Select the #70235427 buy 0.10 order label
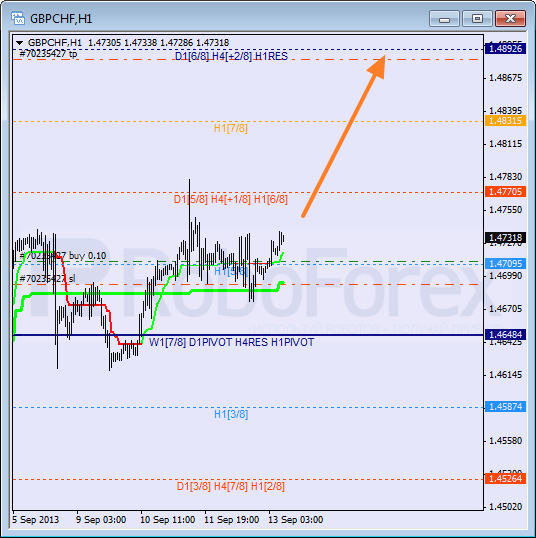This screenshot has width=536, height=538. click(x=63, y=256)
